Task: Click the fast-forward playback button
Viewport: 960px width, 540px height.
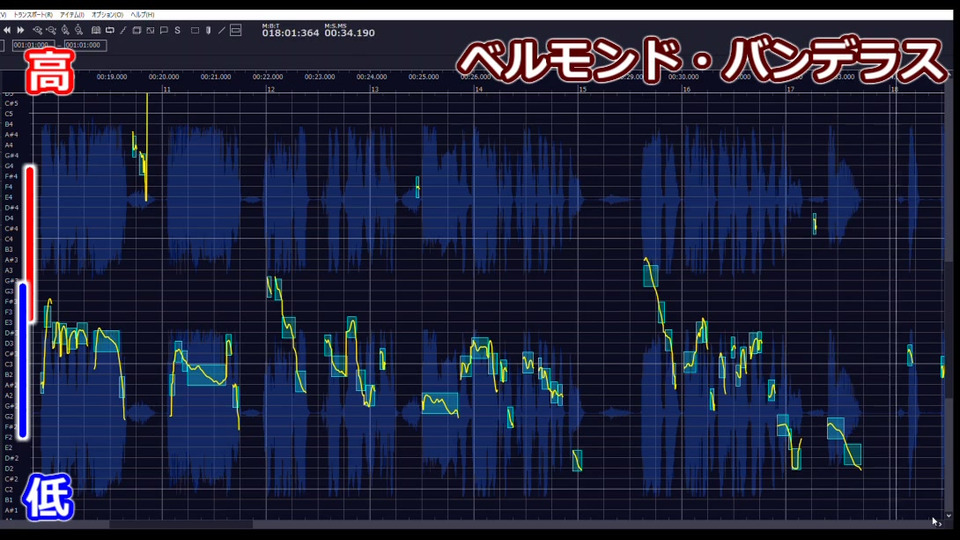Action: (20, 30)
